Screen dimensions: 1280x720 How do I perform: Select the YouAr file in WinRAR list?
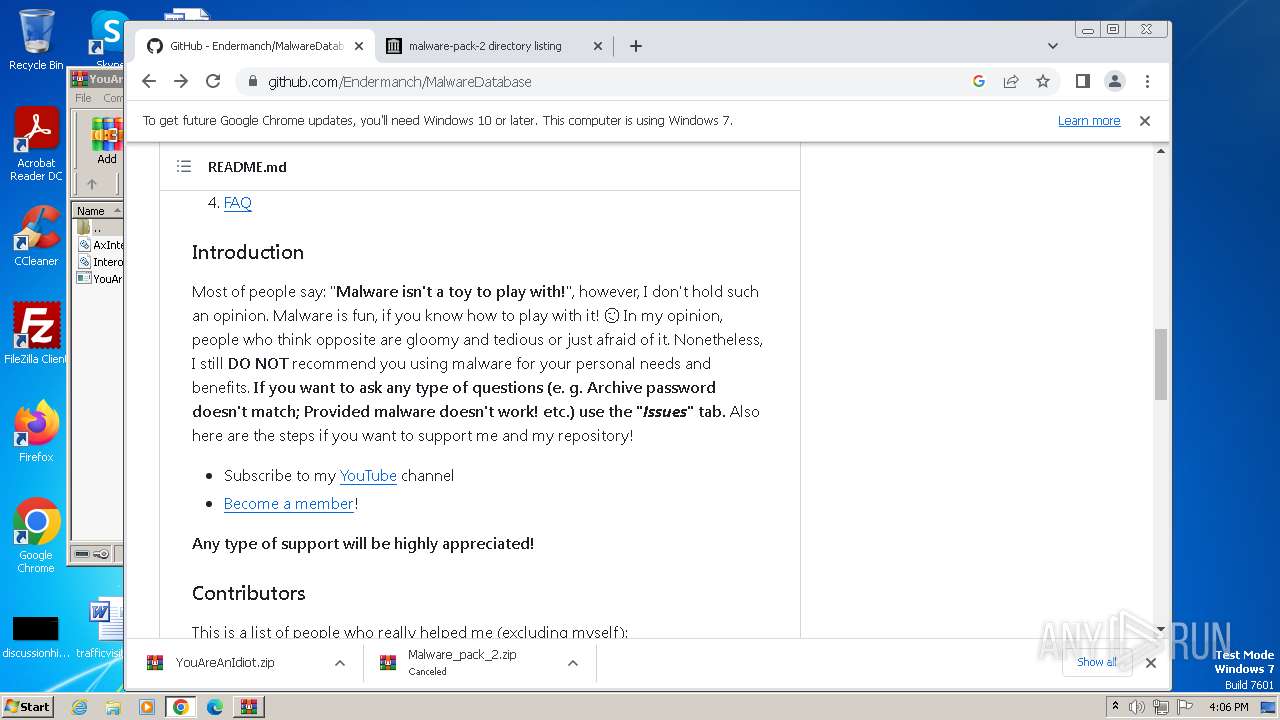coord(100,279)
